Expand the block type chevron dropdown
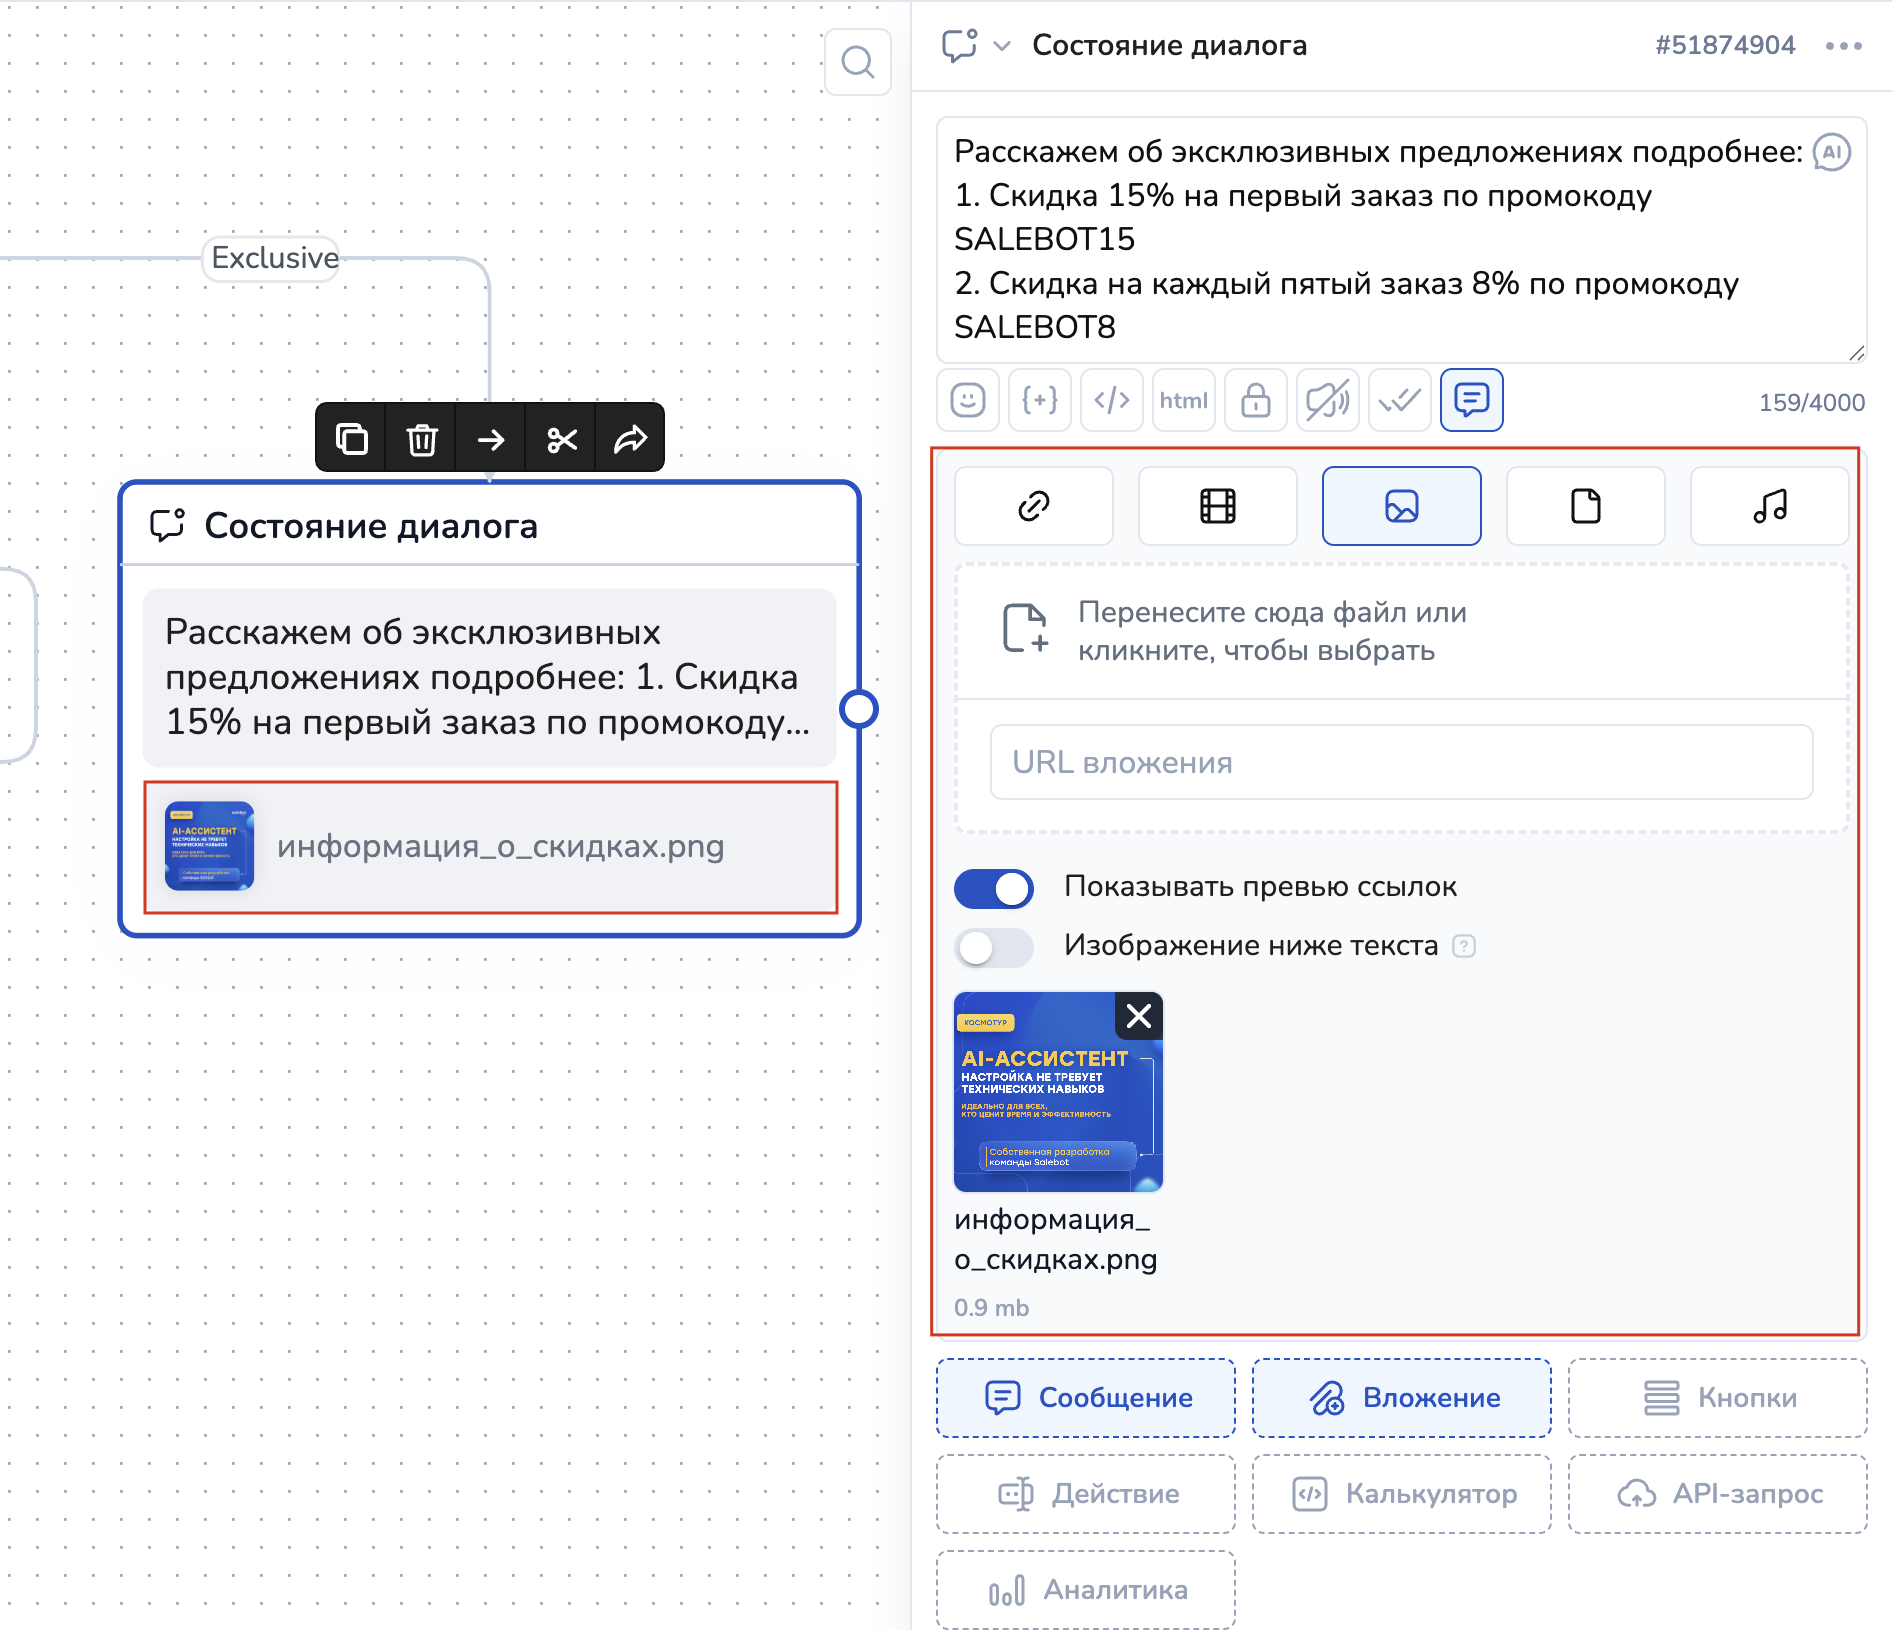This screenshot has width=1892, height=1630. pos(1002,46)
